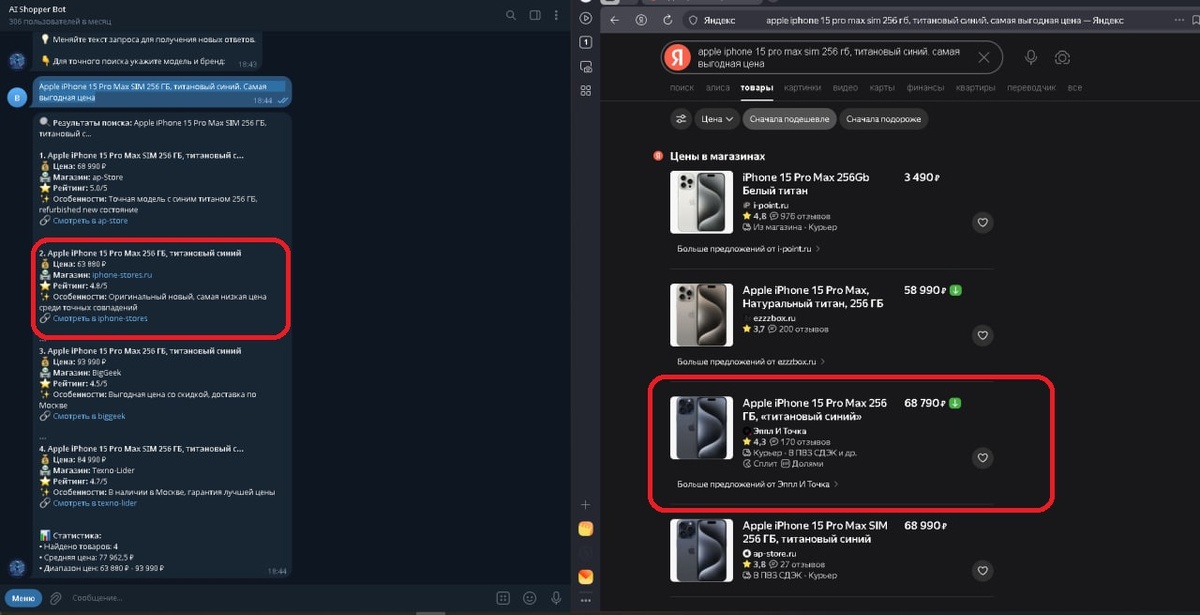
Task: Switch to the карты tab
Action: (882, 88)
